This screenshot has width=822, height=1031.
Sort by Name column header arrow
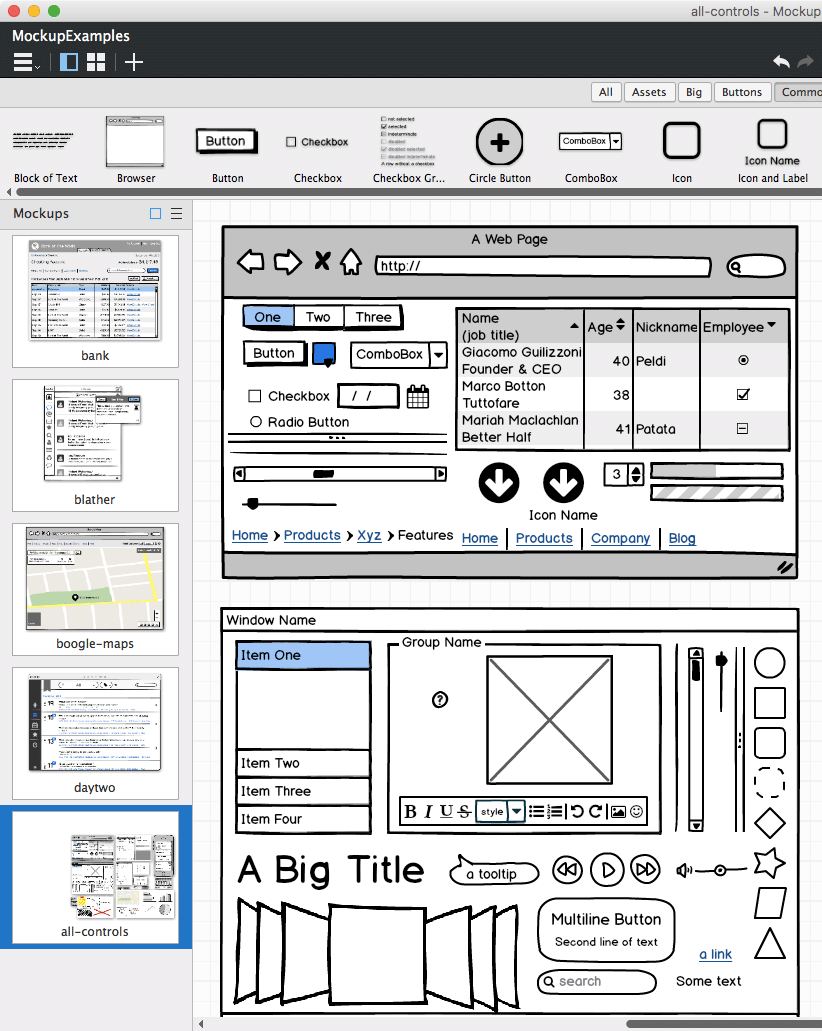click(x=574, y=326)
